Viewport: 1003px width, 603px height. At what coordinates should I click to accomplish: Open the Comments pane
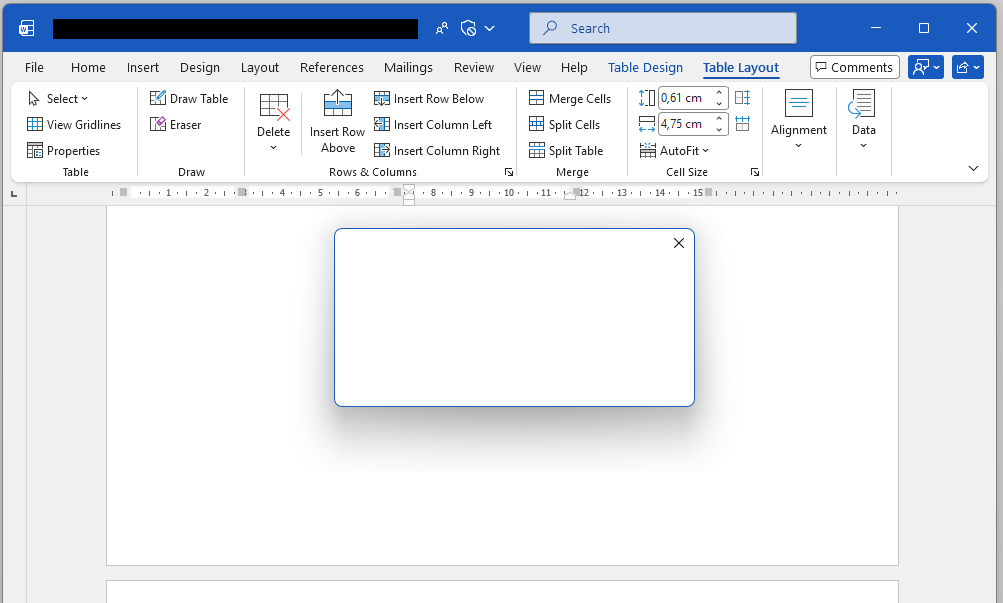tap(855, 67)
